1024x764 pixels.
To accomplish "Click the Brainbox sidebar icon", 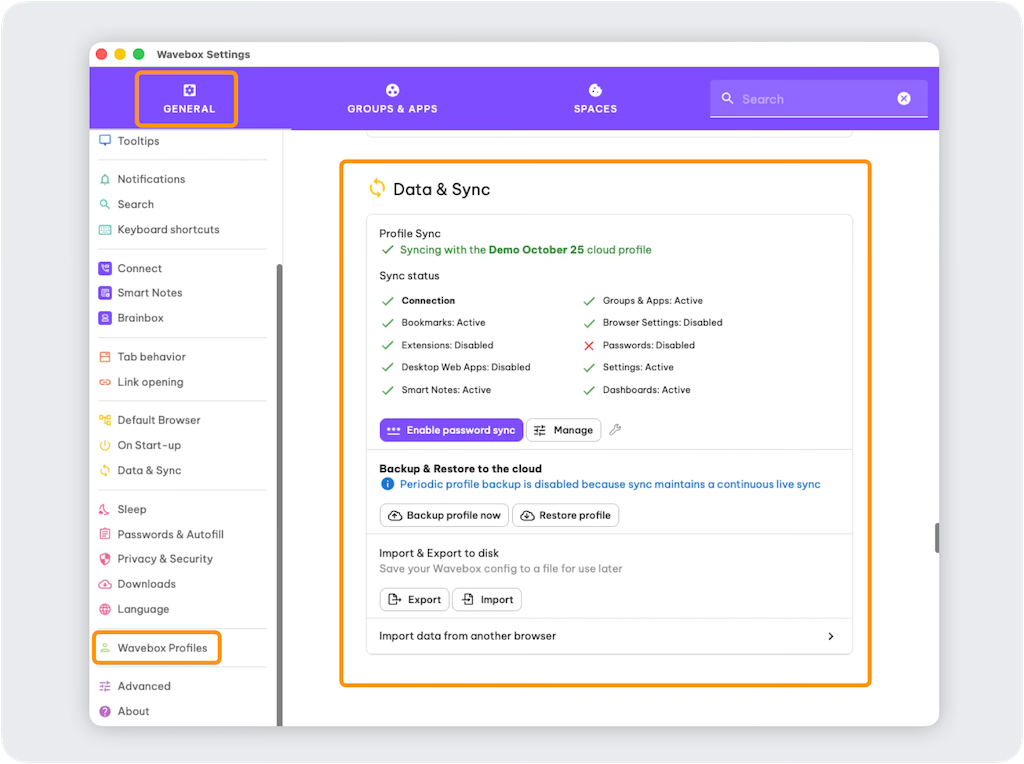I will (105, 318).
